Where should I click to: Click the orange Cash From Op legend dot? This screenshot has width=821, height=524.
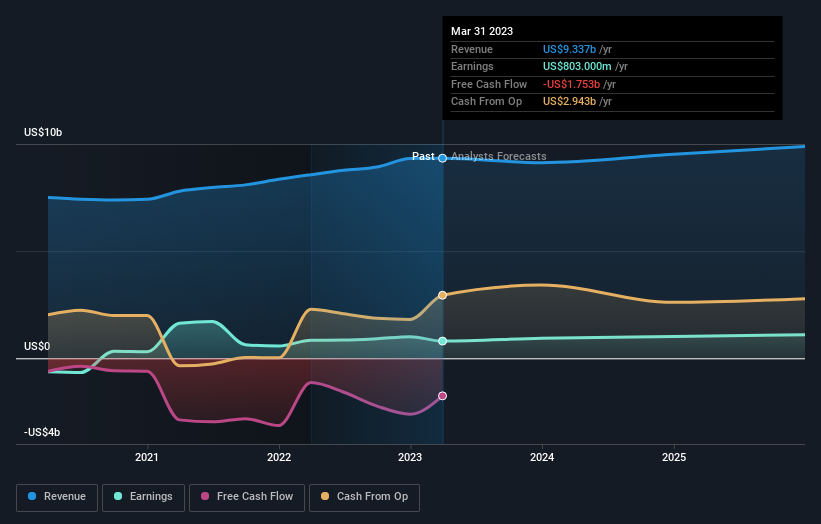coord(325,496)
